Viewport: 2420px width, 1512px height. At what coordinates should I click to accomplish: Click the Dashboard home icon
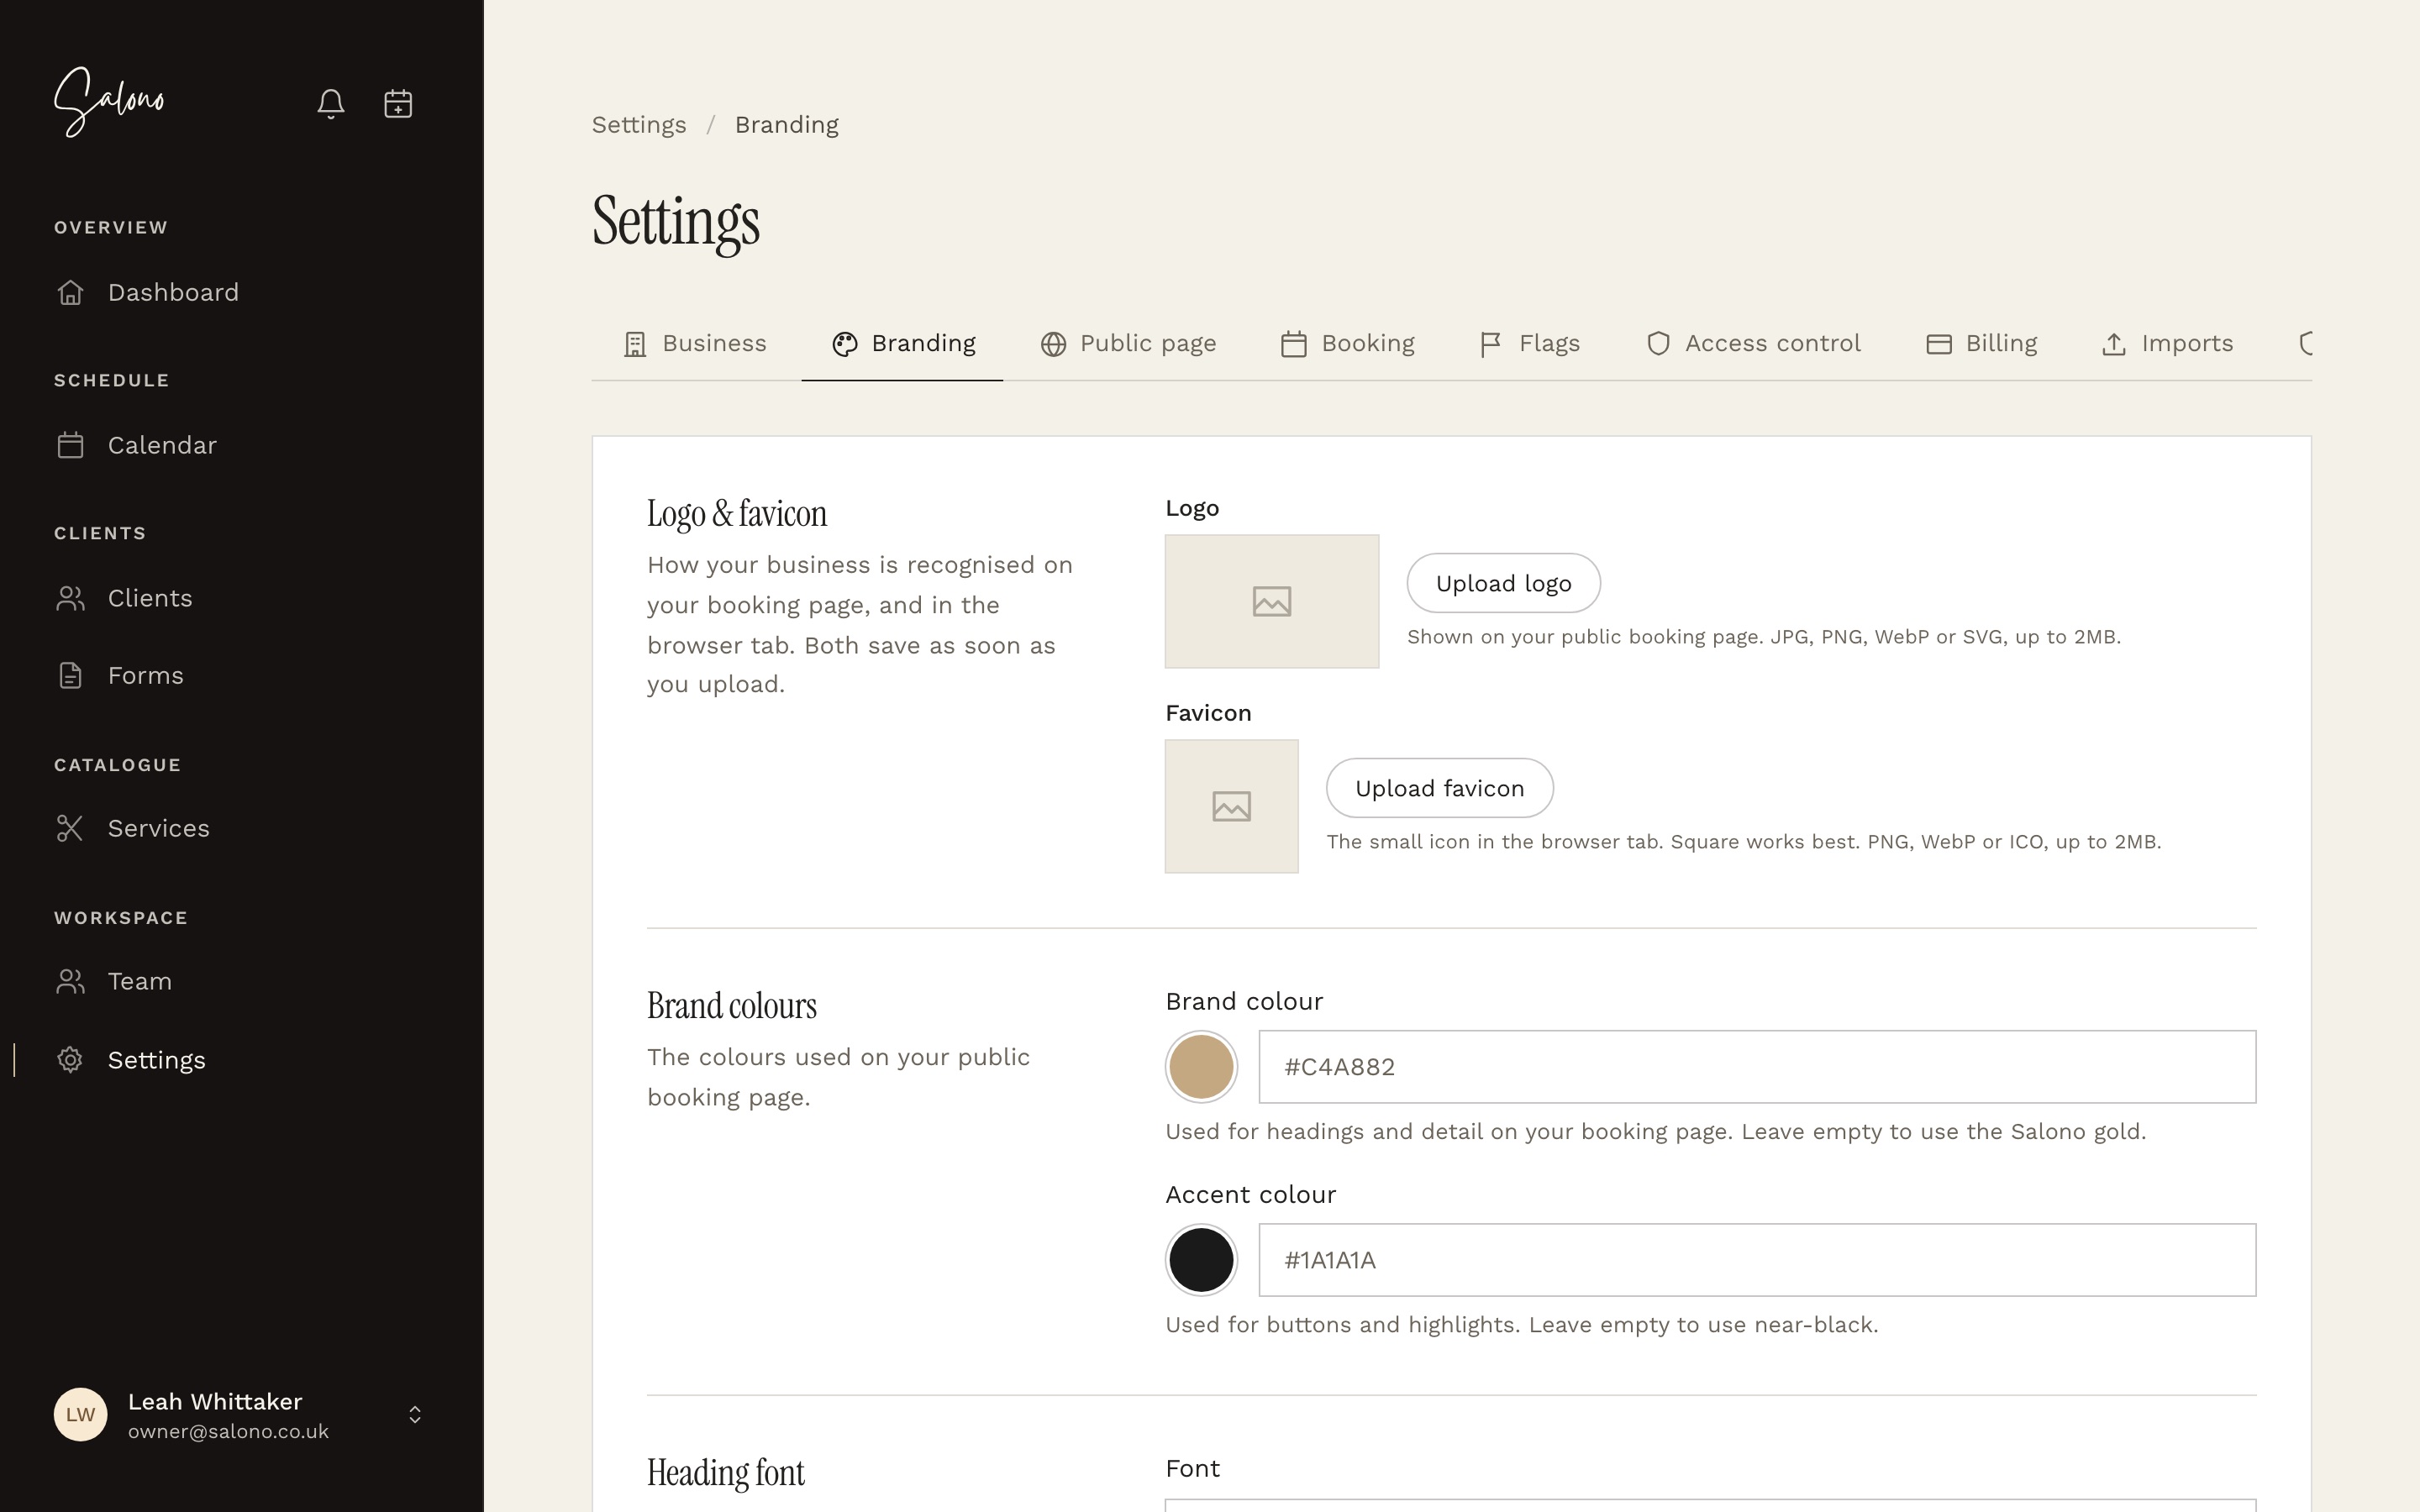click(x=70, y=292)
